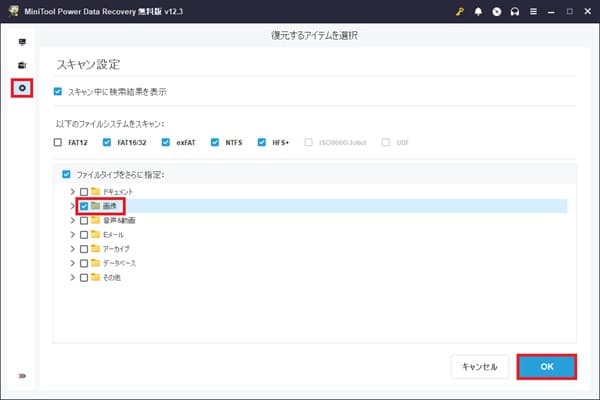
Task: Close the MiniTool window
Action: tap(588, 11)
